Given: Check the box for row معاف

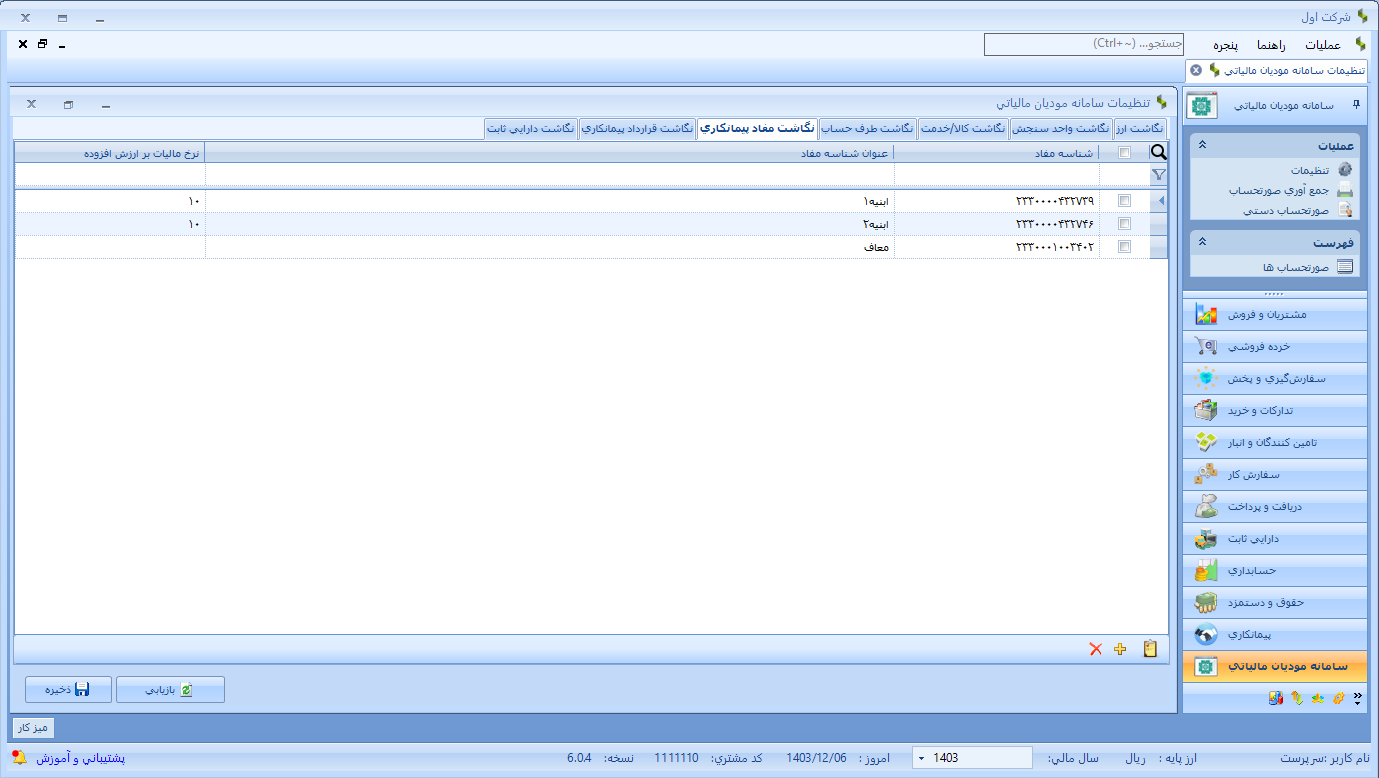Looking at the screenshot, I should point(1125,246).
